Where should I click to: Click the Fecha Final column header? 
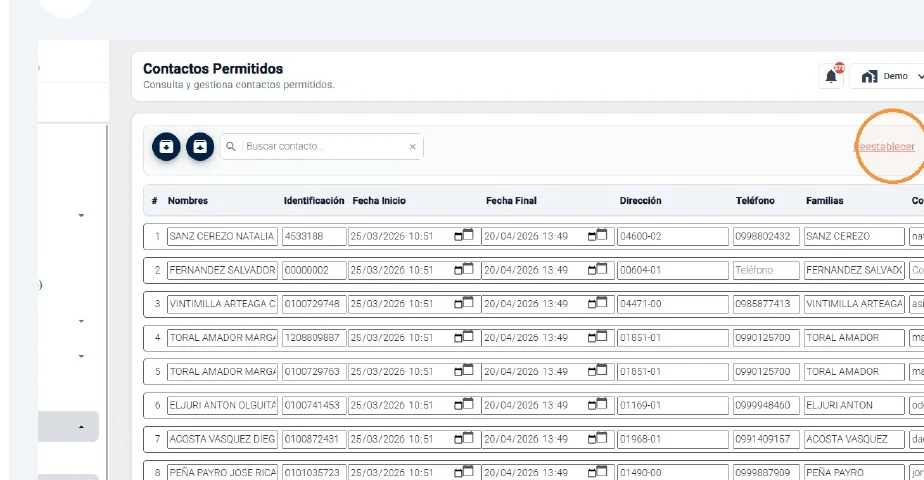click(511, 201)
